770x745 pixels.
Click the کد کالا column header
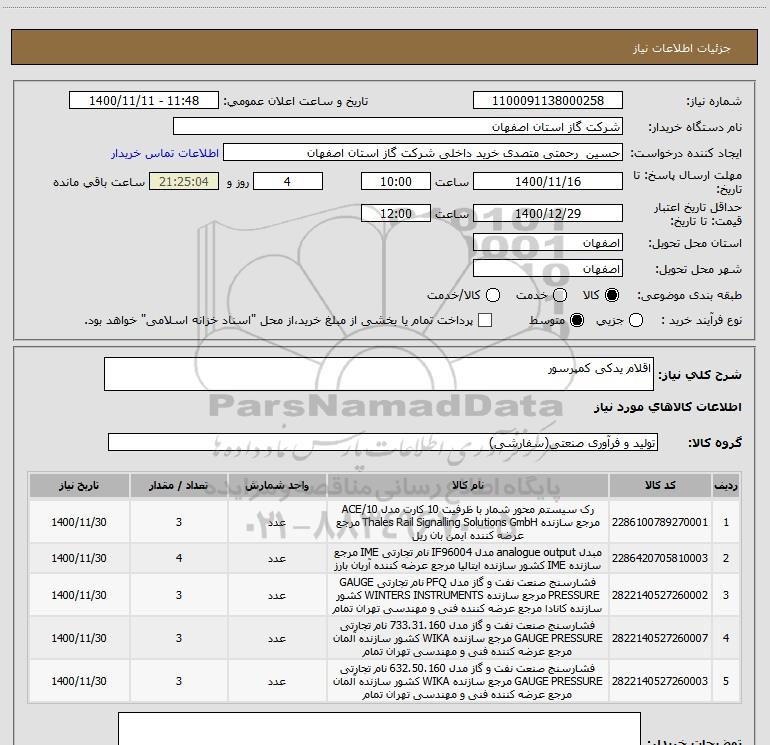[660, 486]
